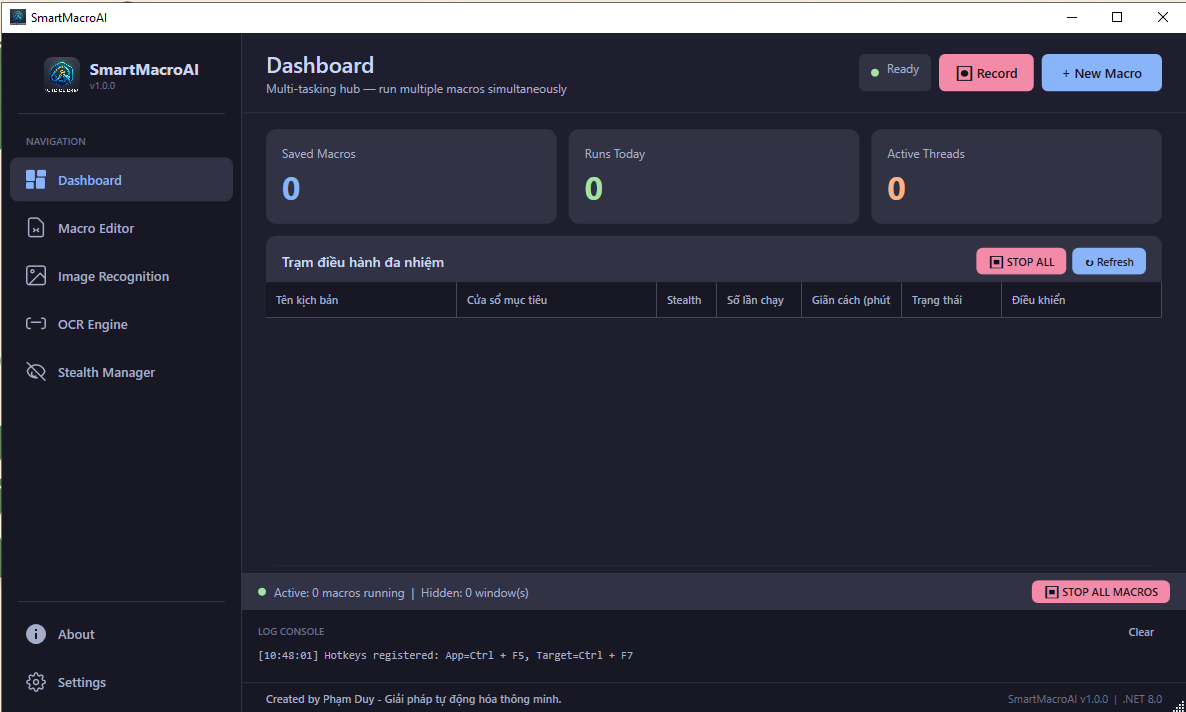Click the SmartMacroAI logo in the sidebar
1186x712 pixels.
62,75
